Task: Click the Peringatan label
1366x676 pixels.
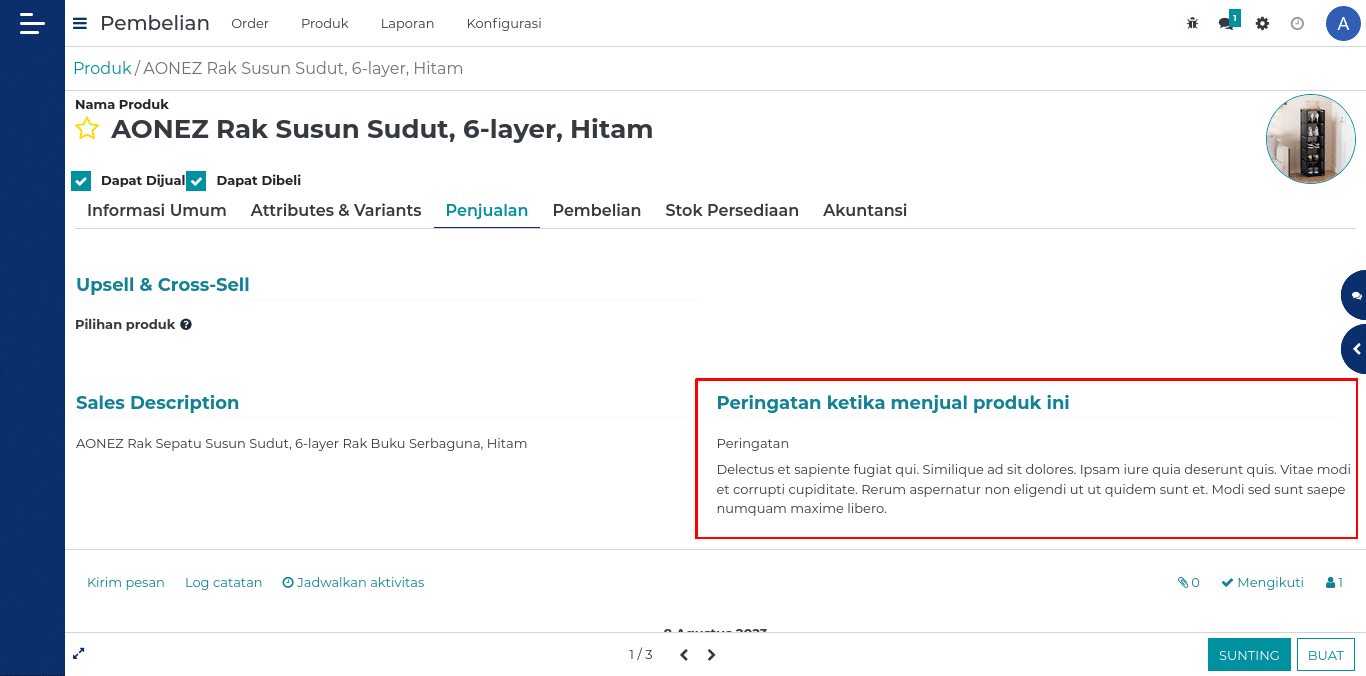Action: 753,443
